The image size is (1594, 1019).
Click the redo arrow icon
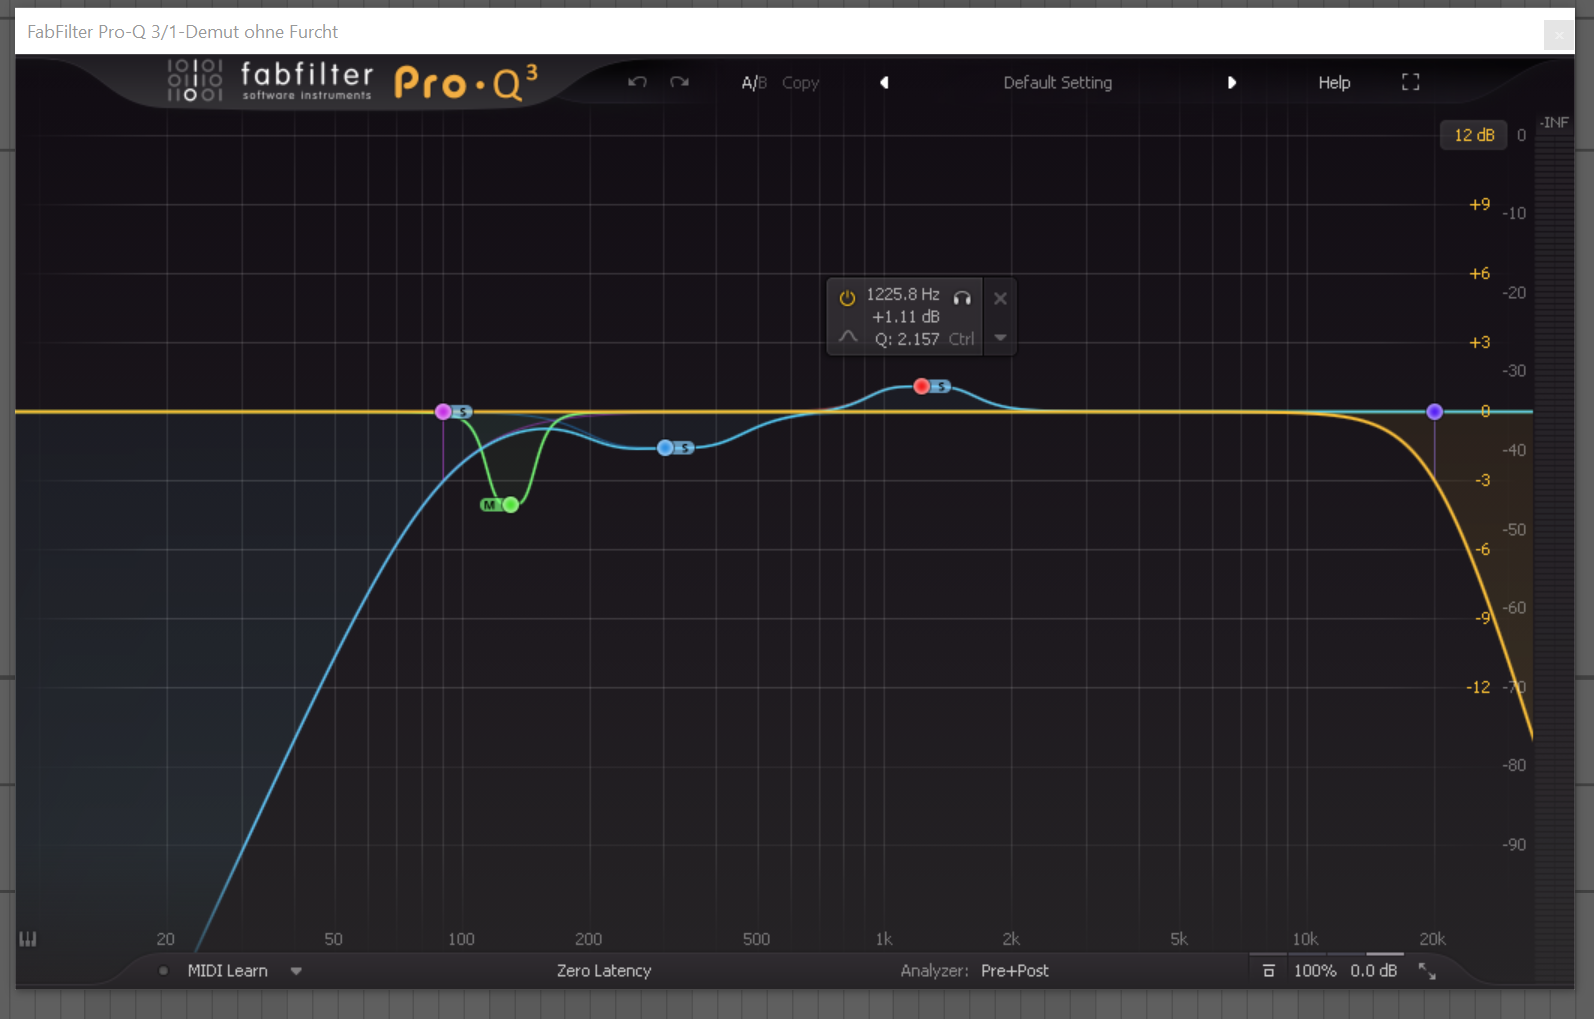[x=680, y=82]
